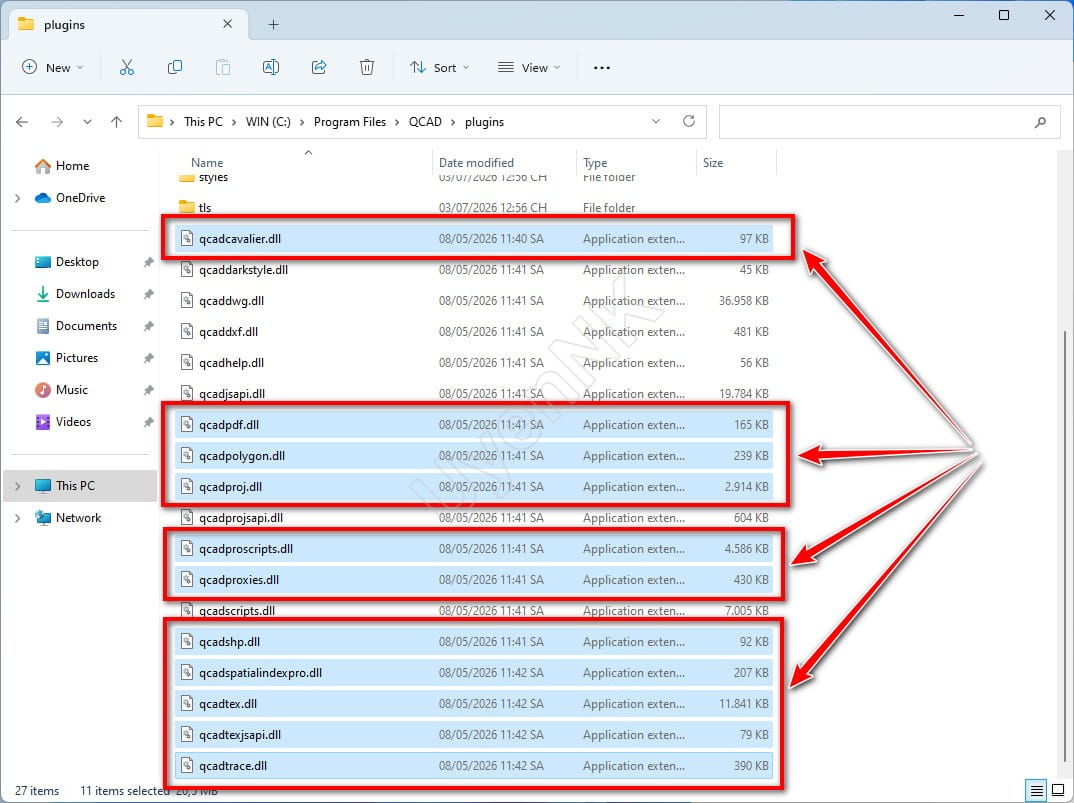Switch to large thumbnails view icon
This screenshot has width=1074, height=803.
click(1058, 790)
